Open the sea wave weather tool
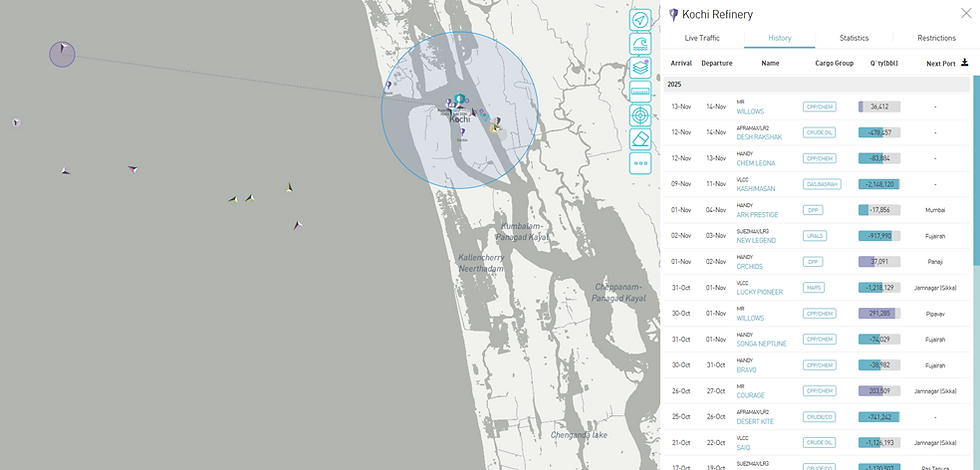The width and height of the screenshot is (980, 470). [640, 44]
